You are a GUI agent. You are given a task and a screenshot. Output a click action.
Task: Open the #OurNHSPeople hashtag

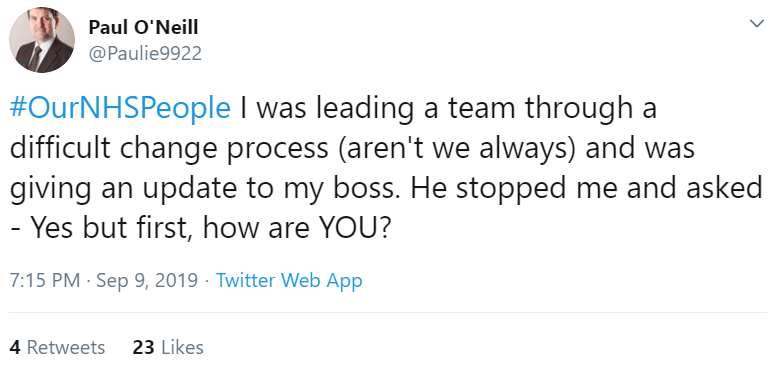(x=120, y=109)
